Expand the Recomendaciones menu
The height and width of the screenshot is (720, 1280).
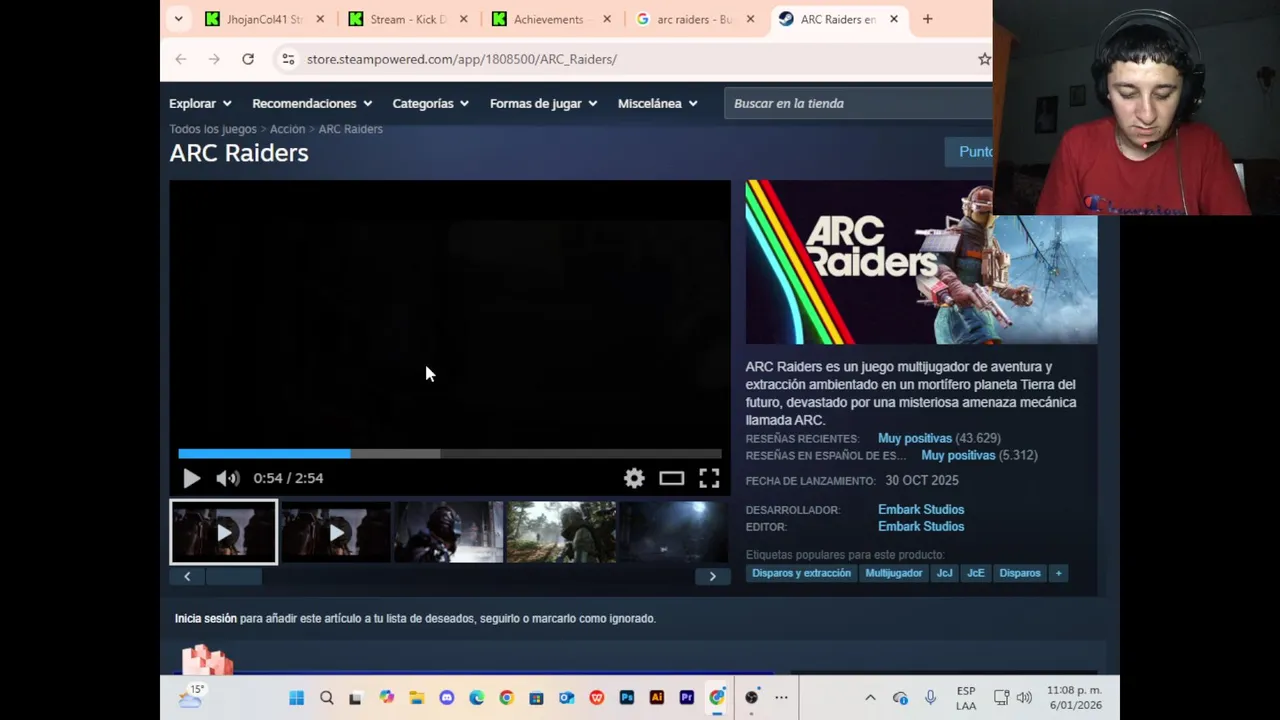pos(312,103)
